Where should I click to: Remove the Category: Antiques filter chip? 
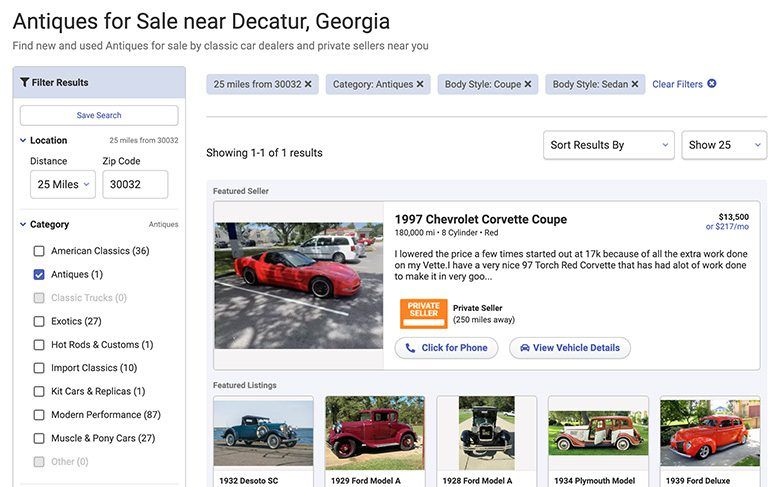[x=420, y=85]
